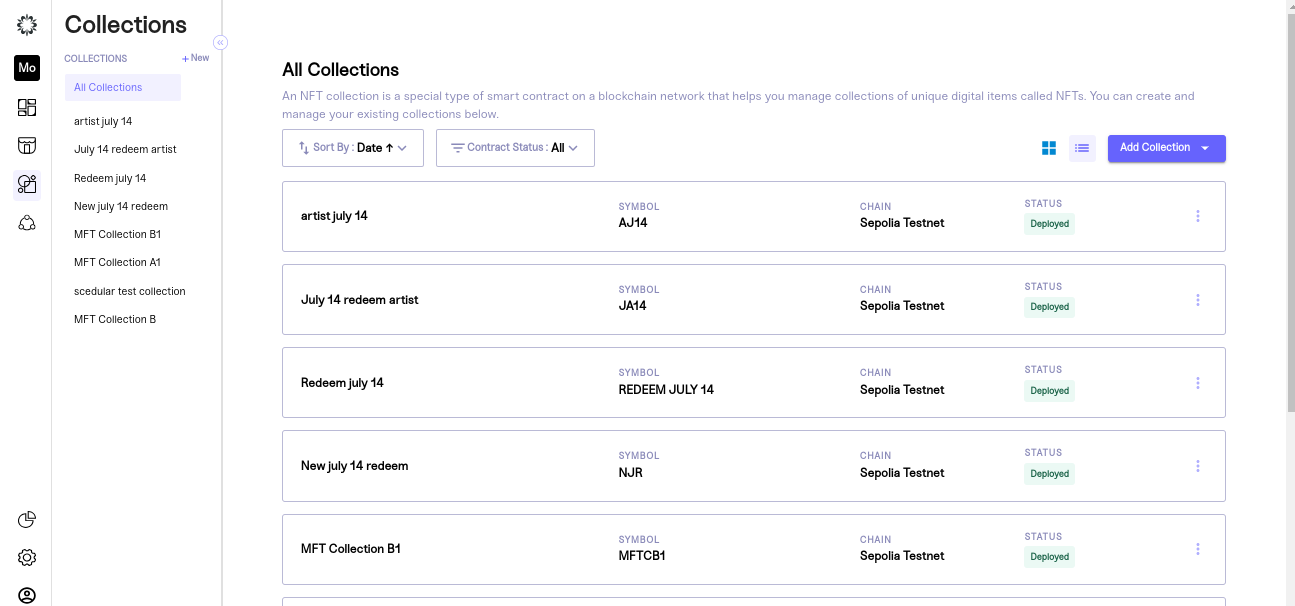This screenshot has height=606, width=1295.
Task: Click the Add Collection button
Action: pyautogui.click(x=1167, y=148)
